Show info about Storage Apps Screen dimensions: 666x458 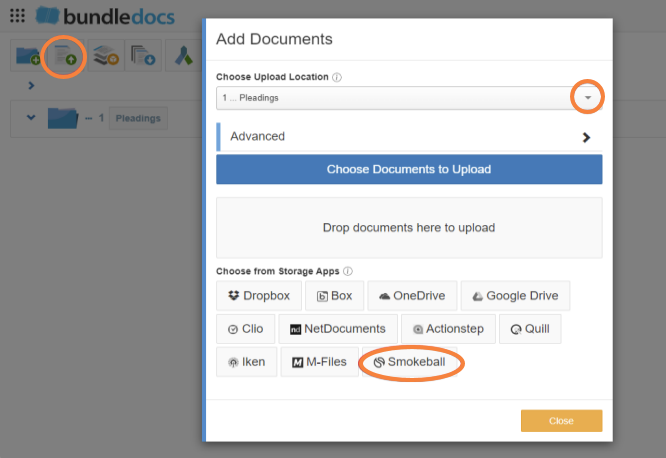tap(348, 271)
